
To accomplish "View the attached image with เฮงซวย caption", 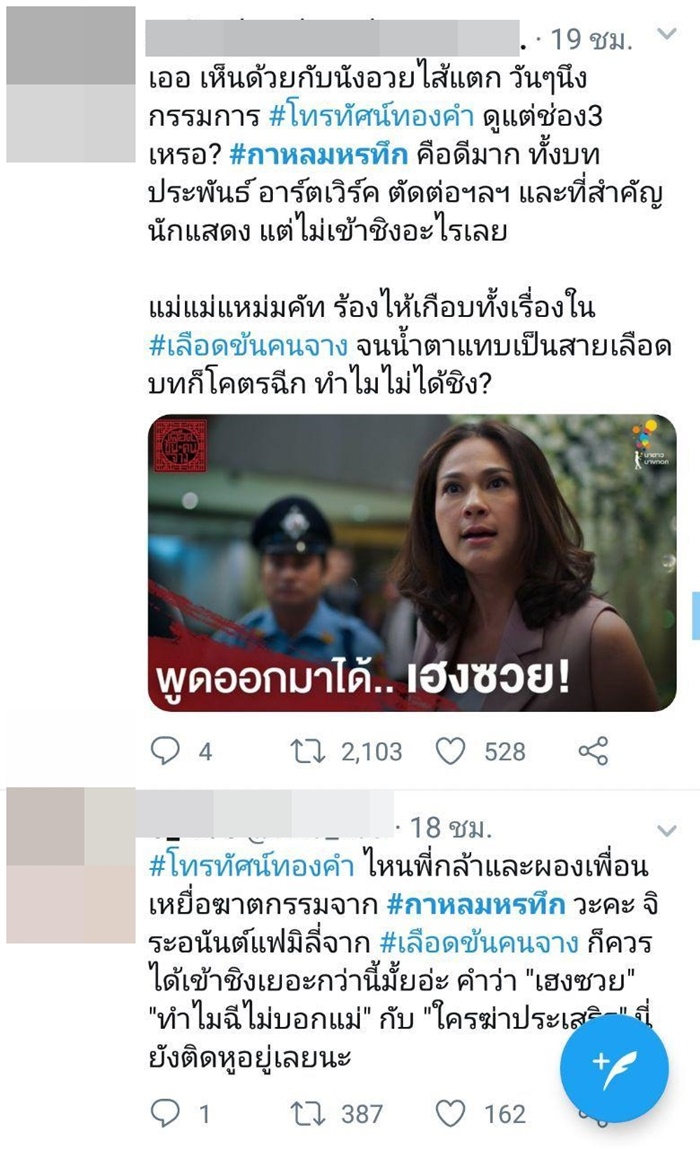I will pyautogui.click(x=412, y=563).
